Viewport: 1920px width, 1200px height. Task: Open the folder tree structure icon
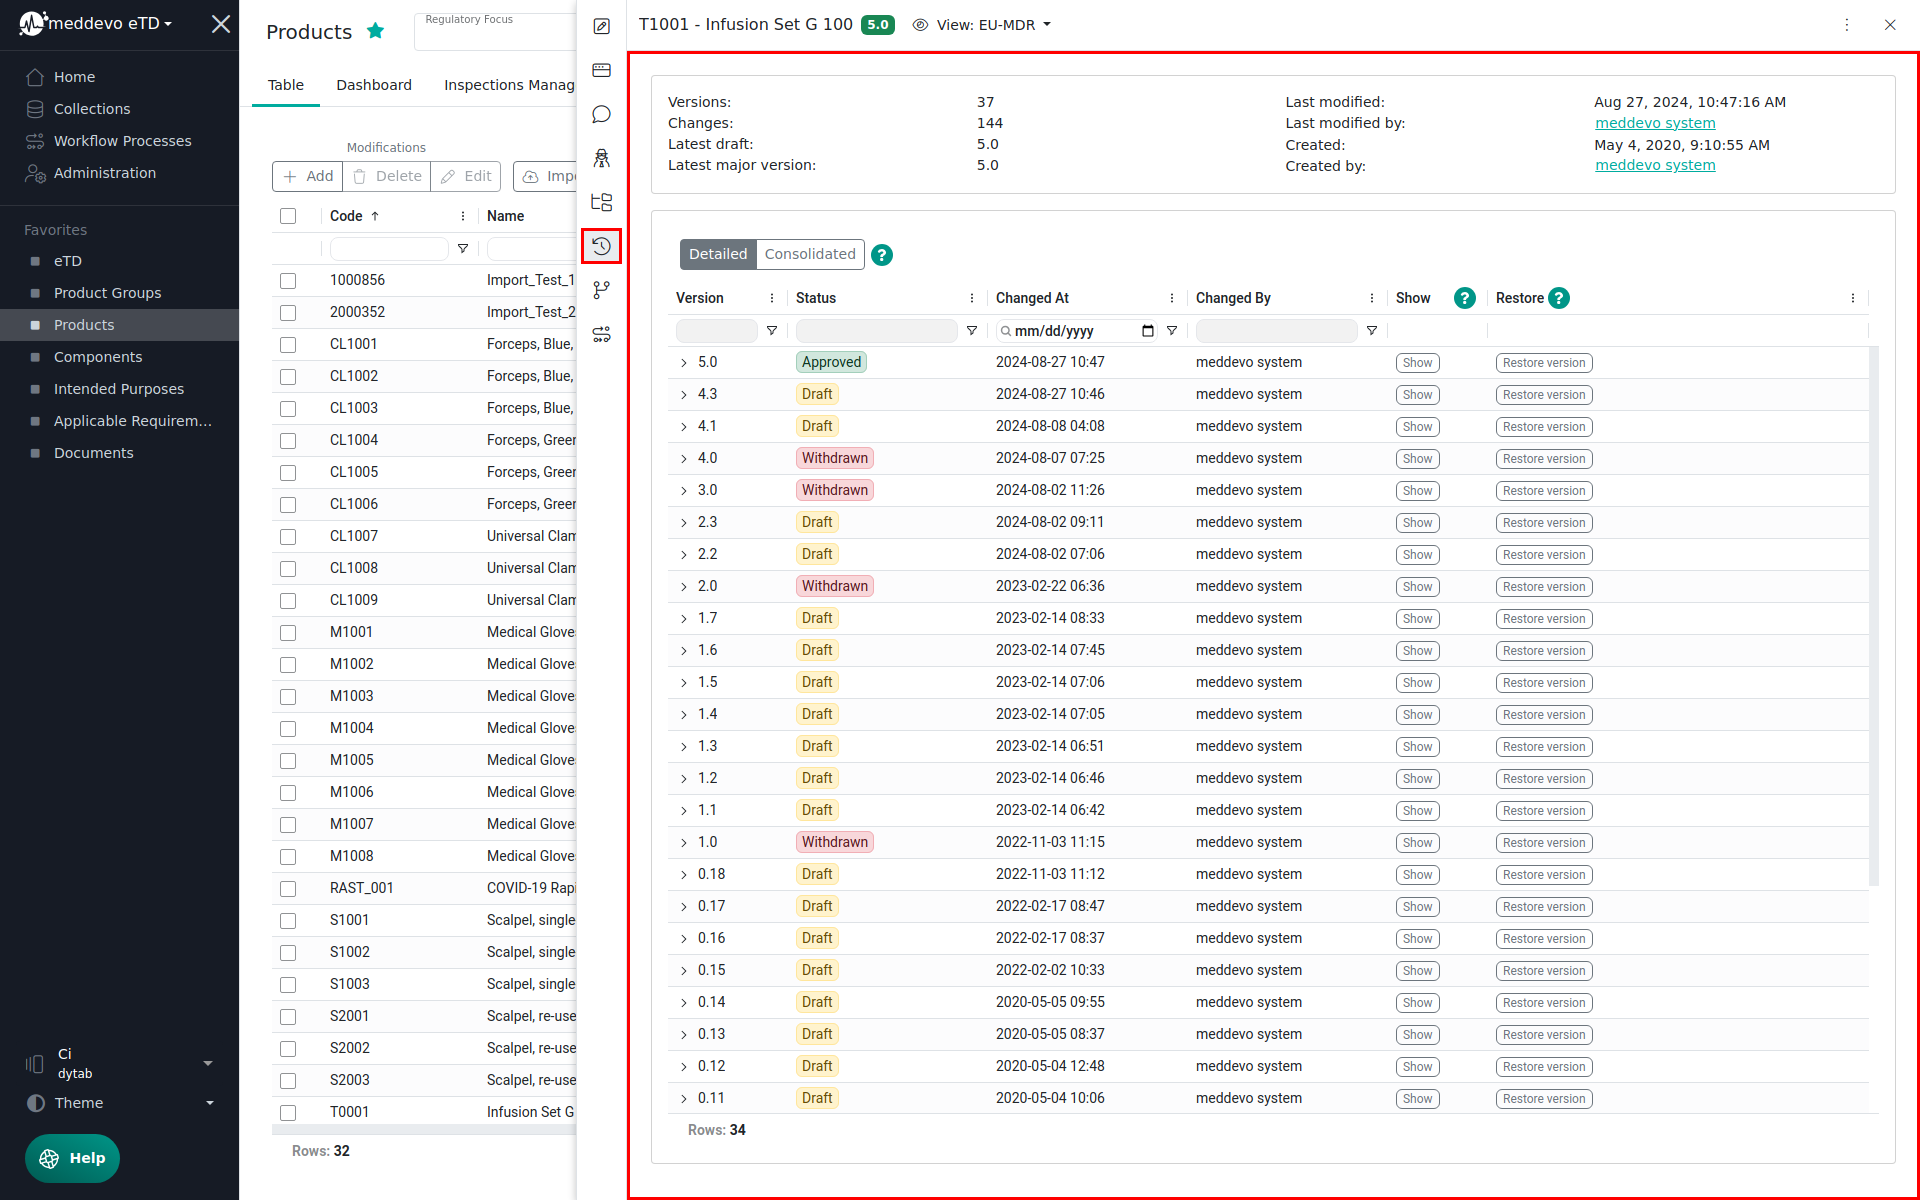point(601,202)
